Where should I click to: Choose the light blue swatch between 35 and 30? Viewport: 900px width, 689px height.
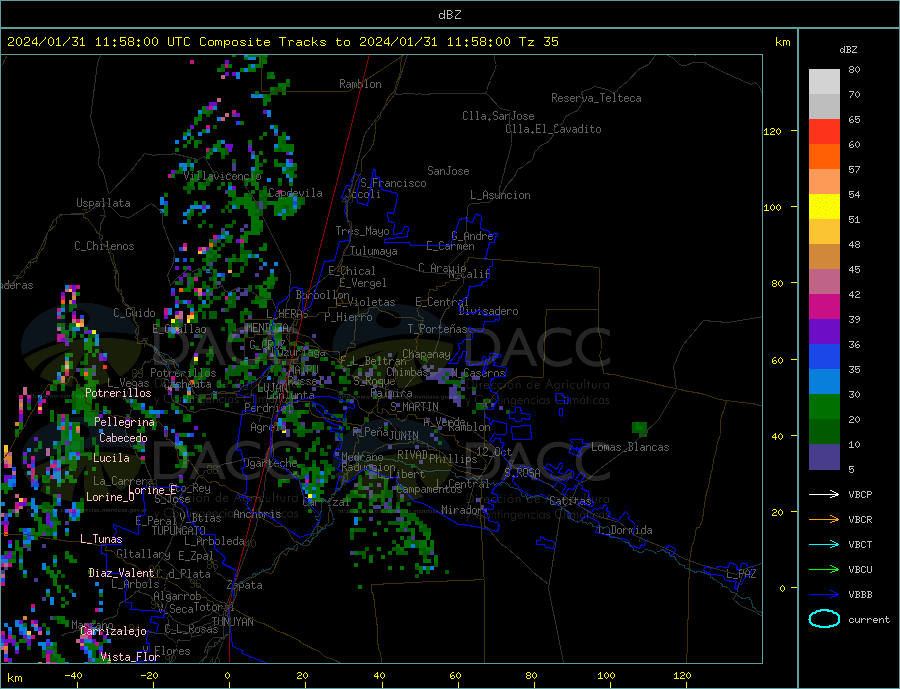tap(824, 382)
